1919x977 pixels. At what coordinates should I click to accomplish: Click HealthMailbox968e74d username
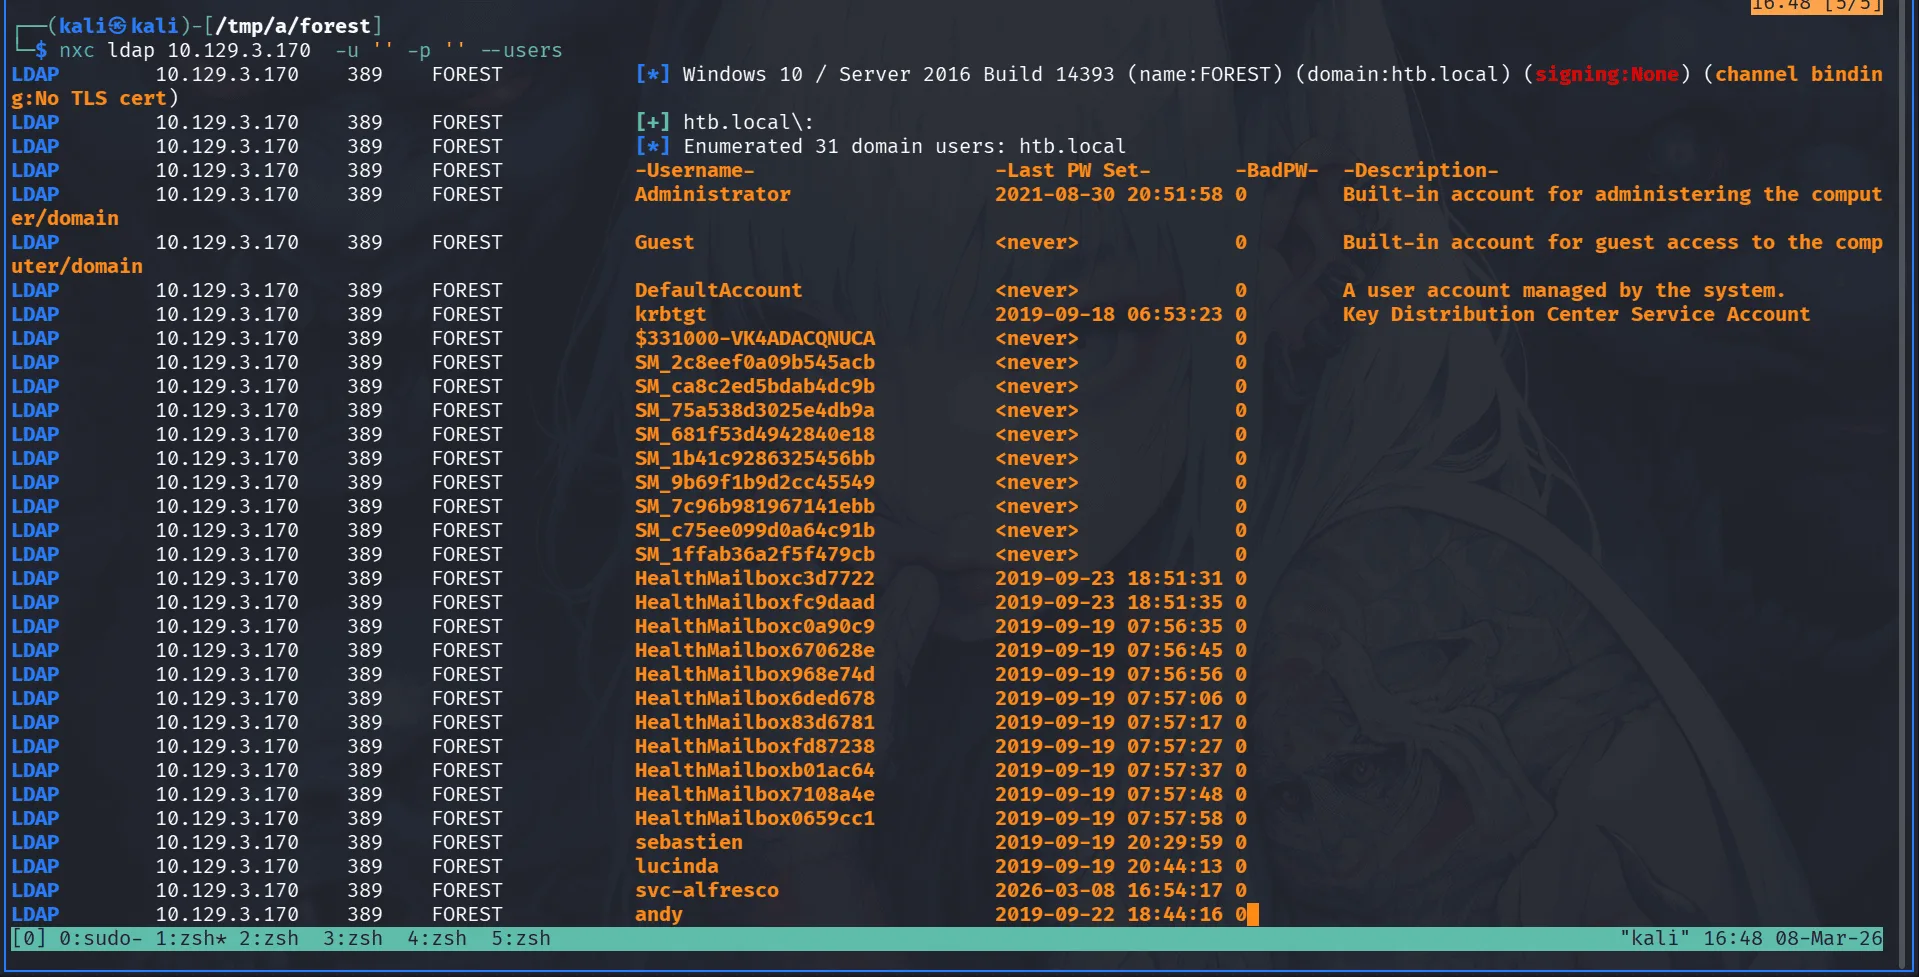click(754, 674)
